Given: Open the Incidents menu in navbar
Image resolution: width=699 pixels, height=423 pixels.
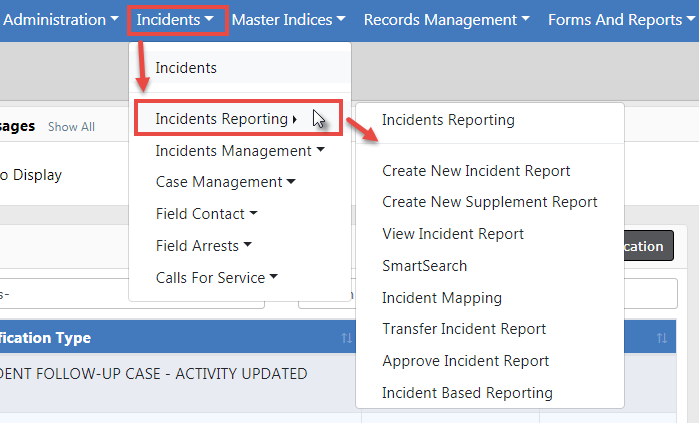Looking at the screenshot, I should pos(175,19).
